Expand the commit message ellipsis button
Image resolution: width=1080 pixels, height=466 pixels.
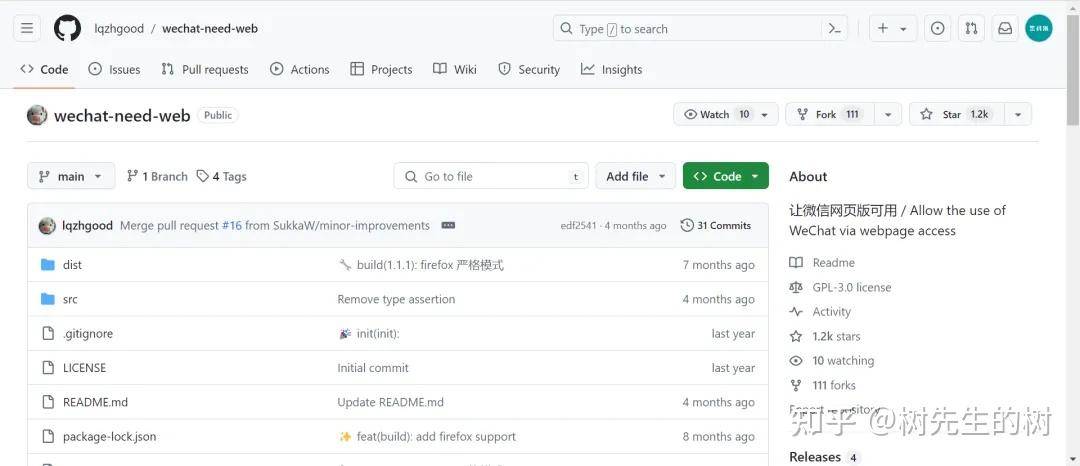[448, 225]
